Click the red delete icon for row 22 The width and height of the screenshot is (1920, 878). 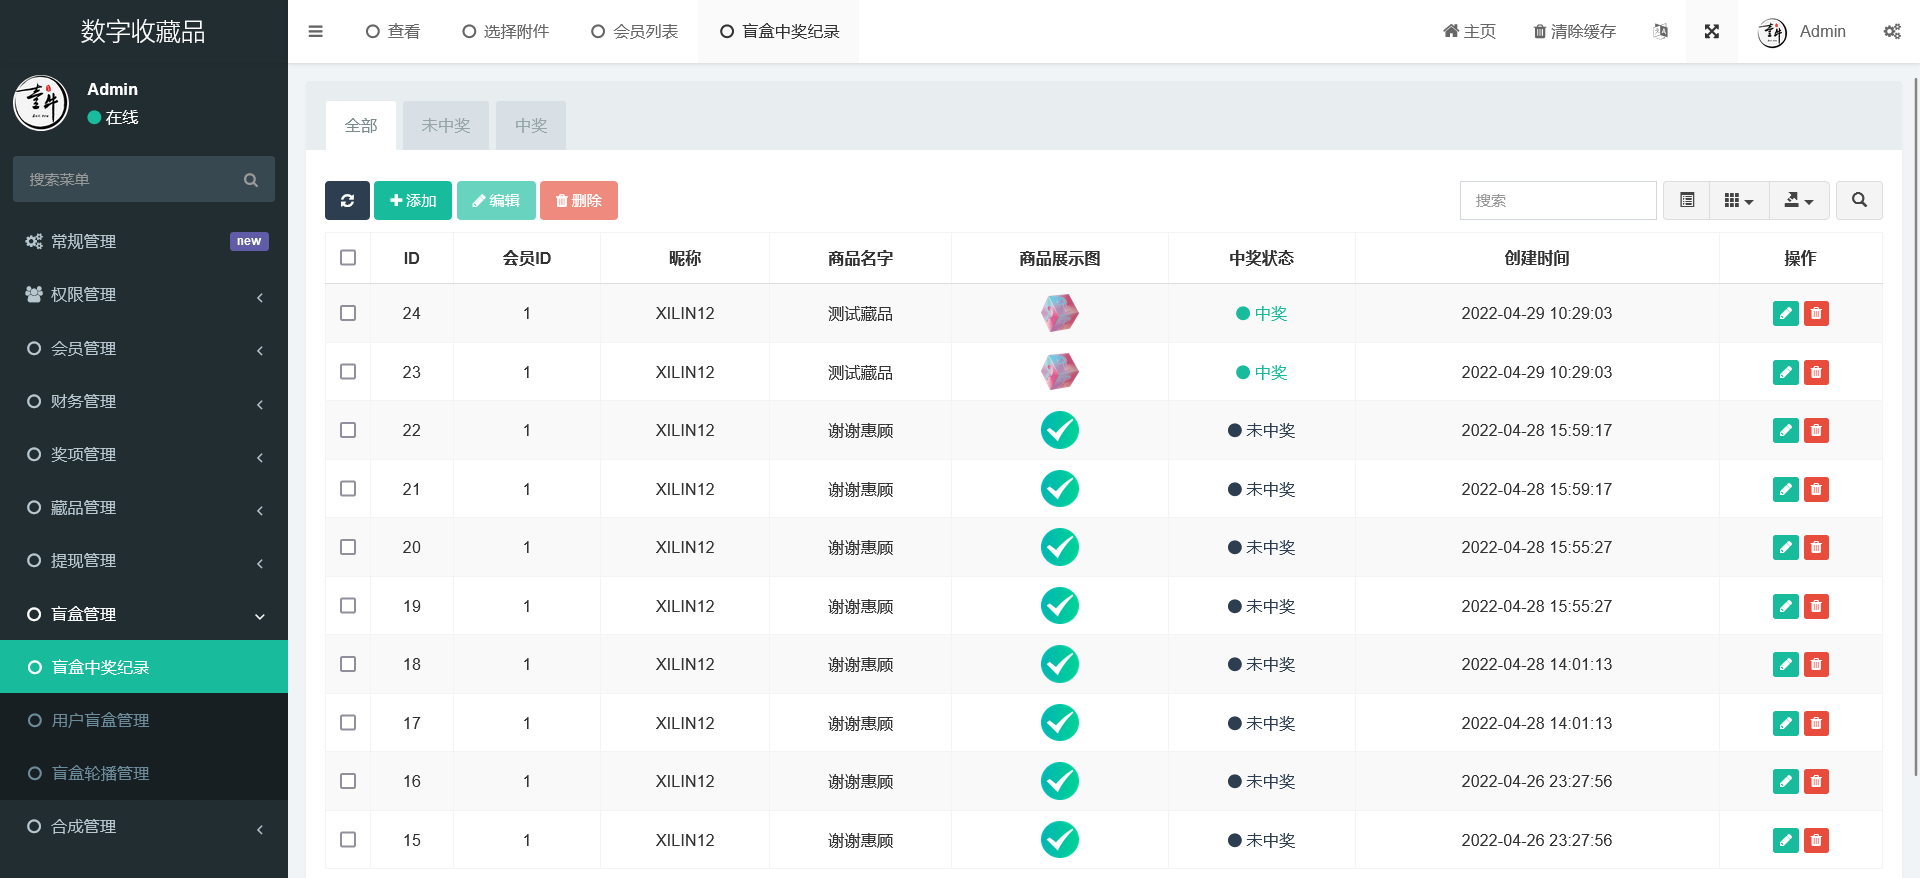pos(1816,431)
